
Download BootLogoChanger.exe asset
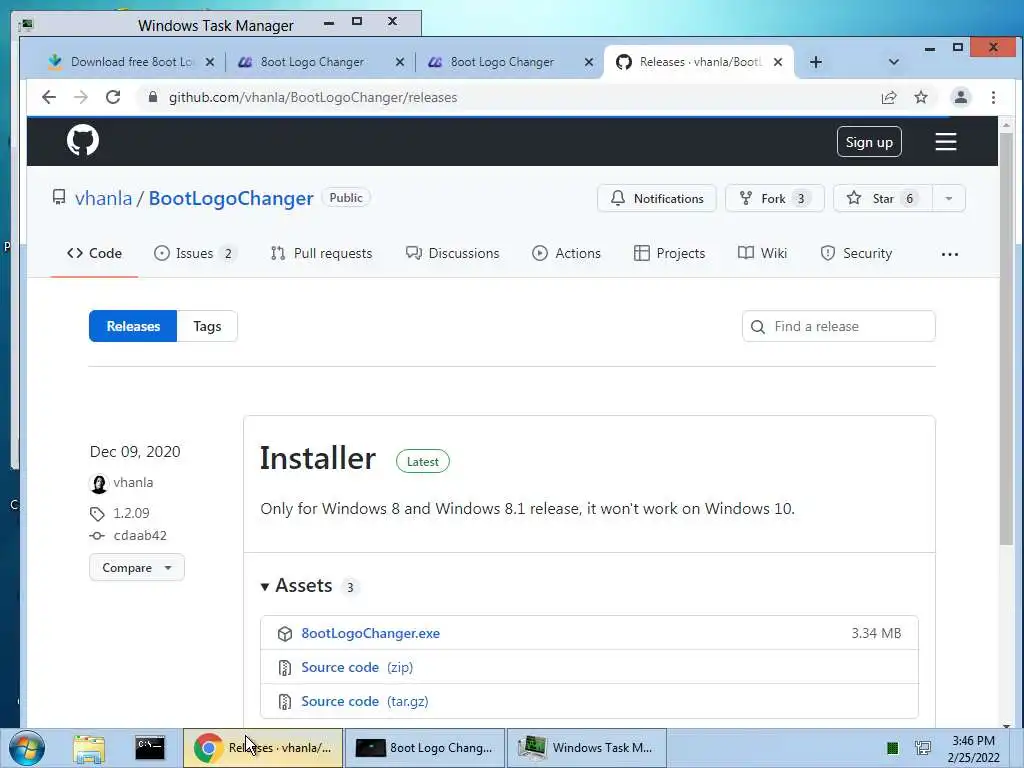pyautogui.click(x=370, y=633)
